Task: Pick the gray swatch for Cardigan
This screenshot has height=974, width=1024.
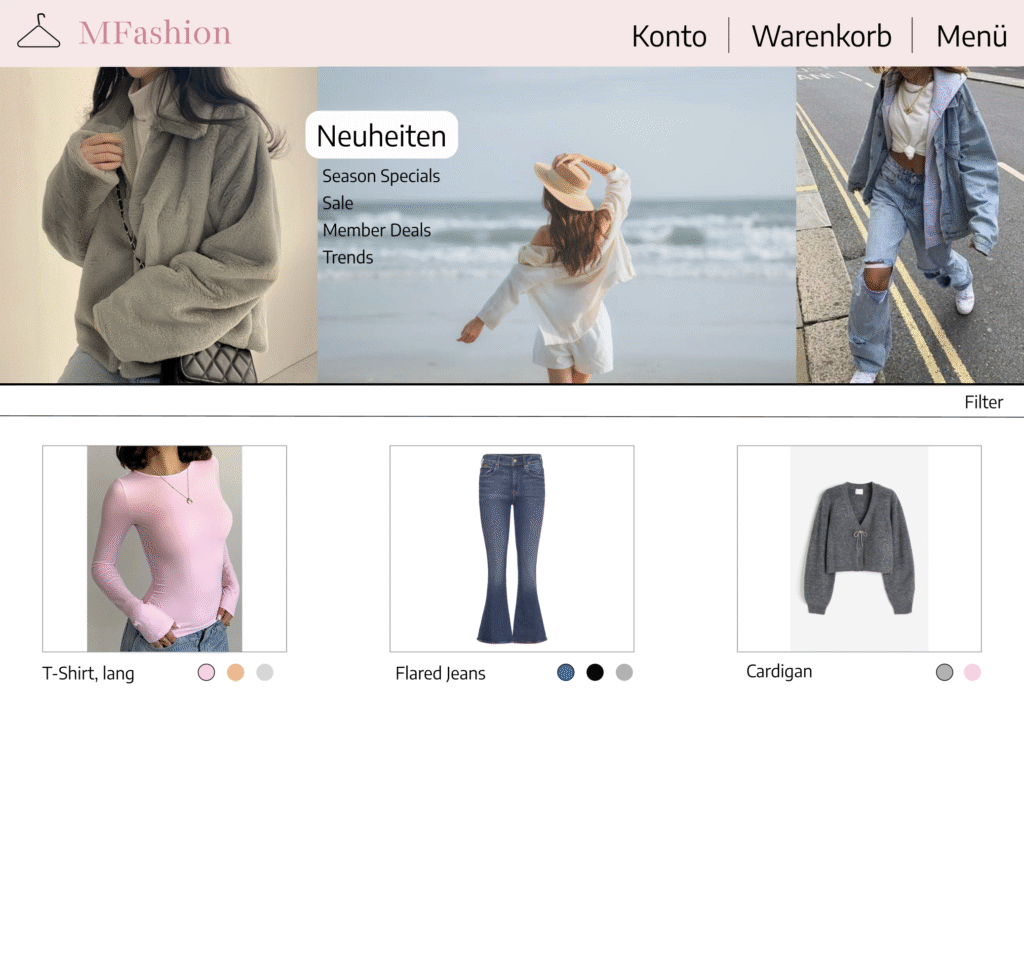Action: point(944,672)
